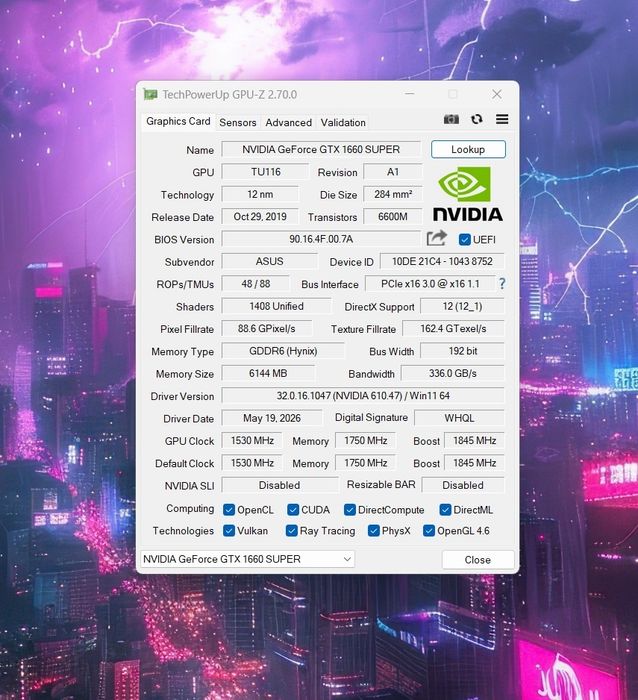Minimize the GPU-Z window
The width and height of the screenshot is (638, 700).
[x=409, y=94]
